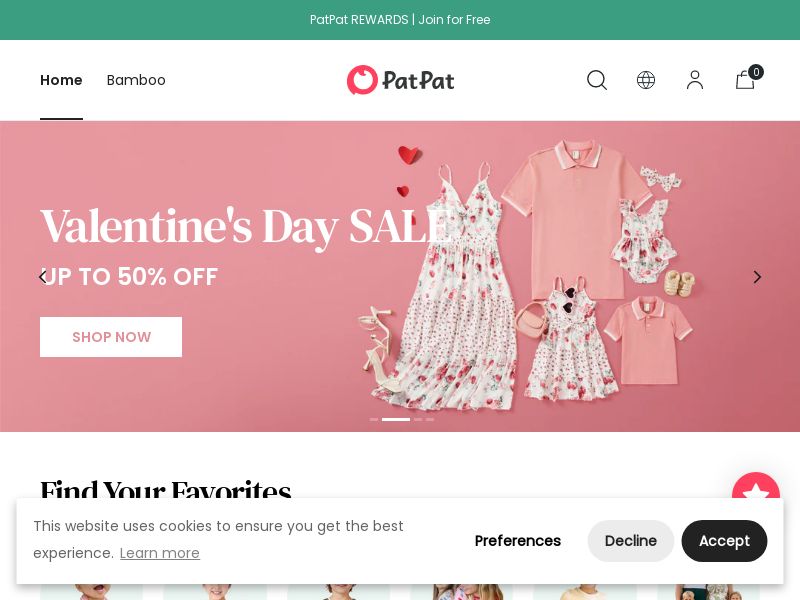Select the first carousel indicator dot
800x600 pixels.
pyautogui.click(x=374, y=419)
